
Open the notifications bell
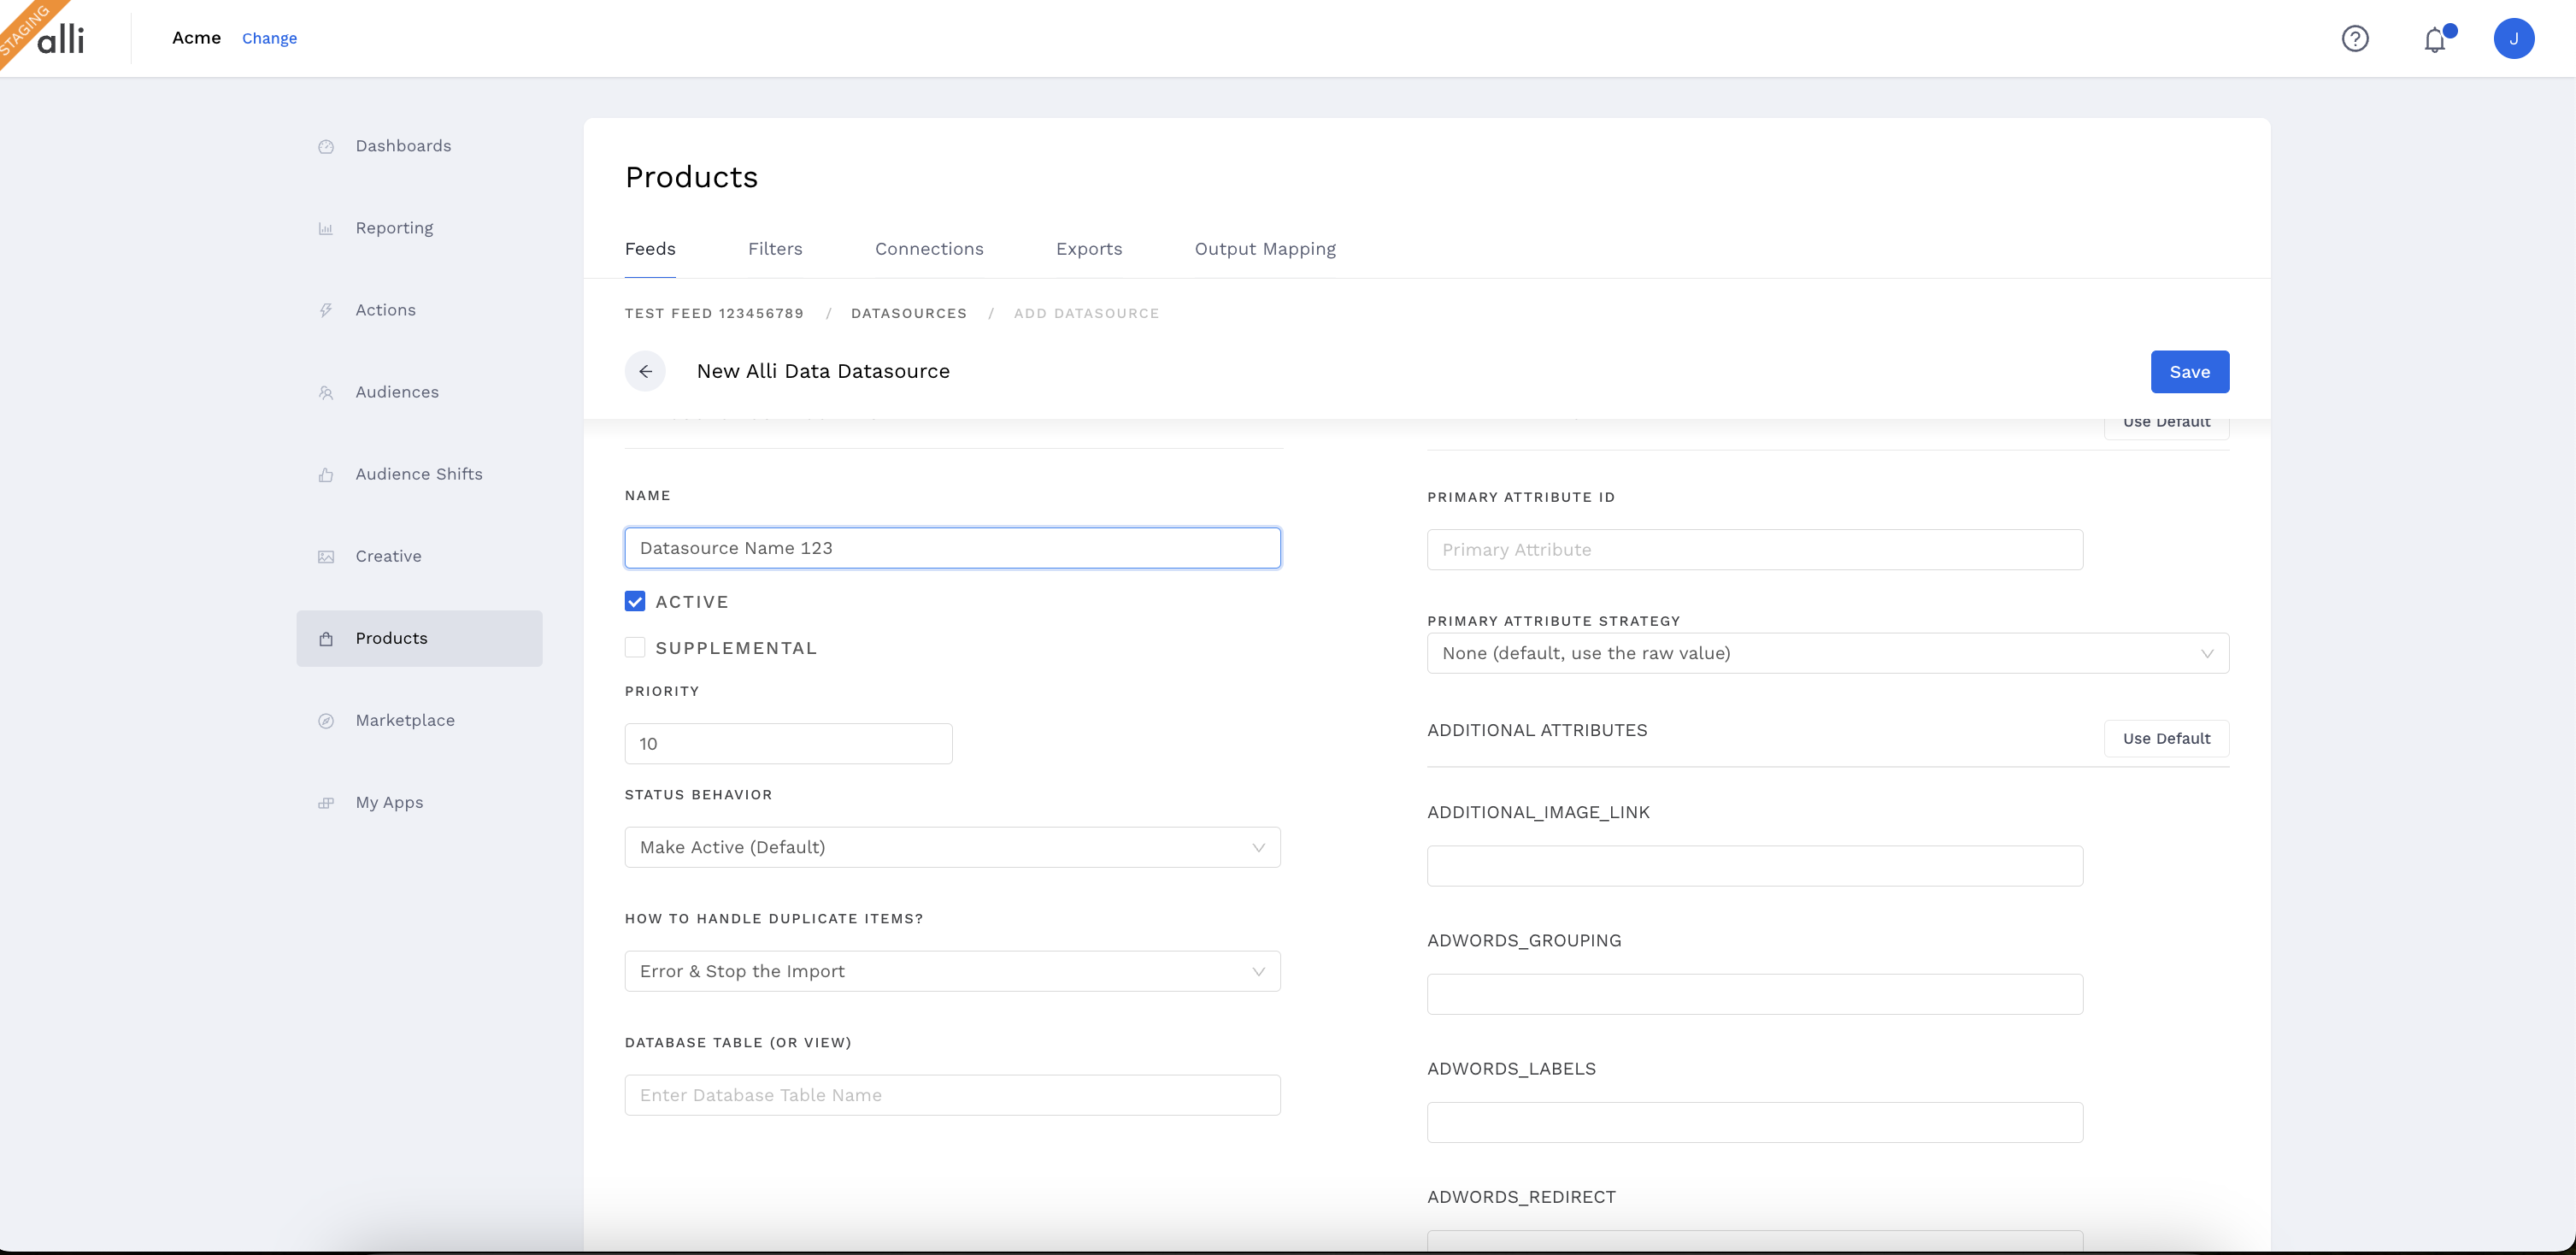tap(2435, 39)
